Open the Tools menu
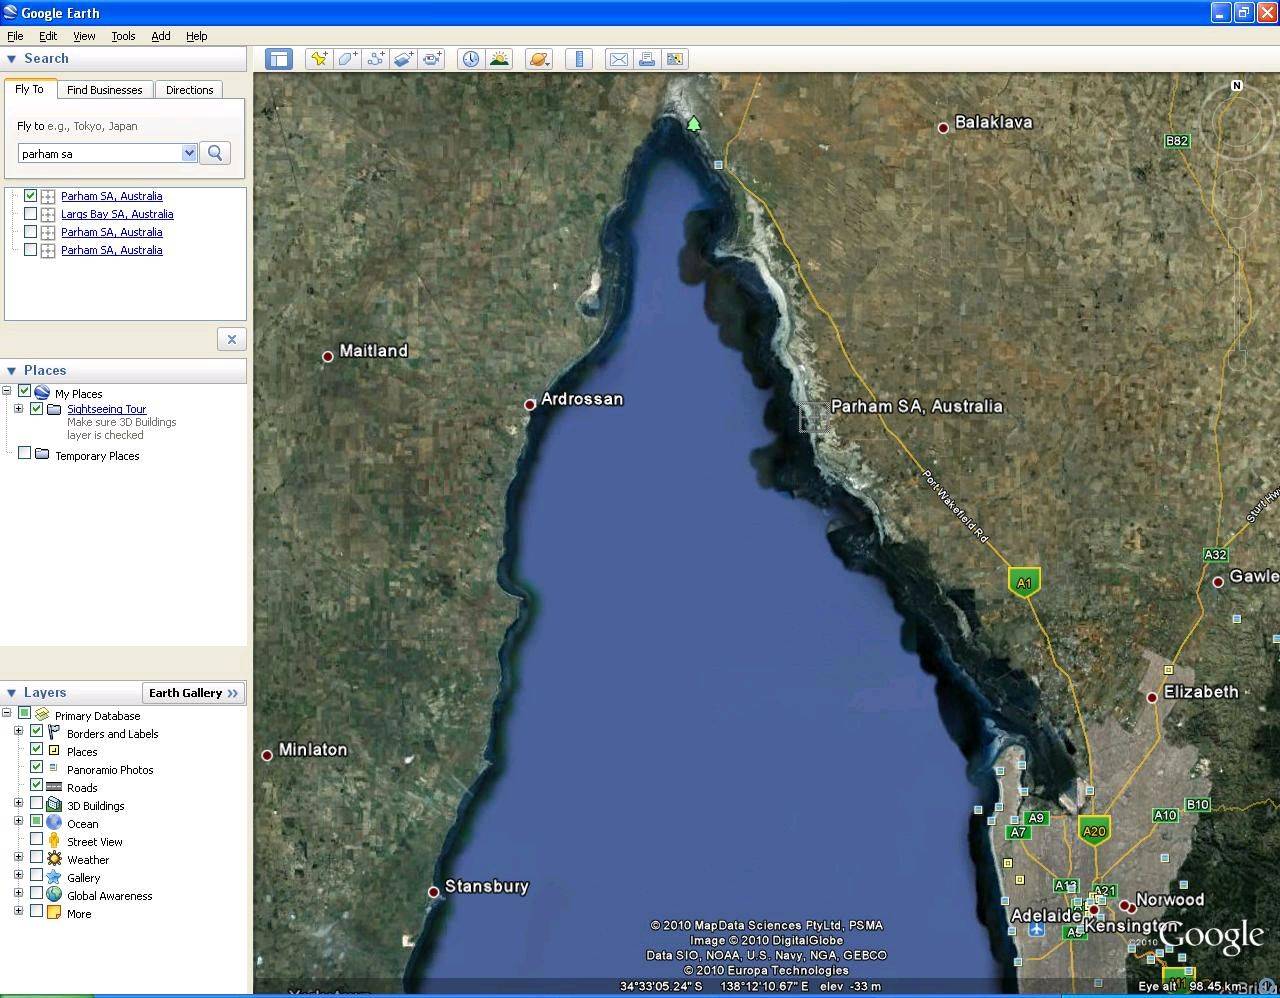The image size is (1280, 998). [x=123, y=36]
